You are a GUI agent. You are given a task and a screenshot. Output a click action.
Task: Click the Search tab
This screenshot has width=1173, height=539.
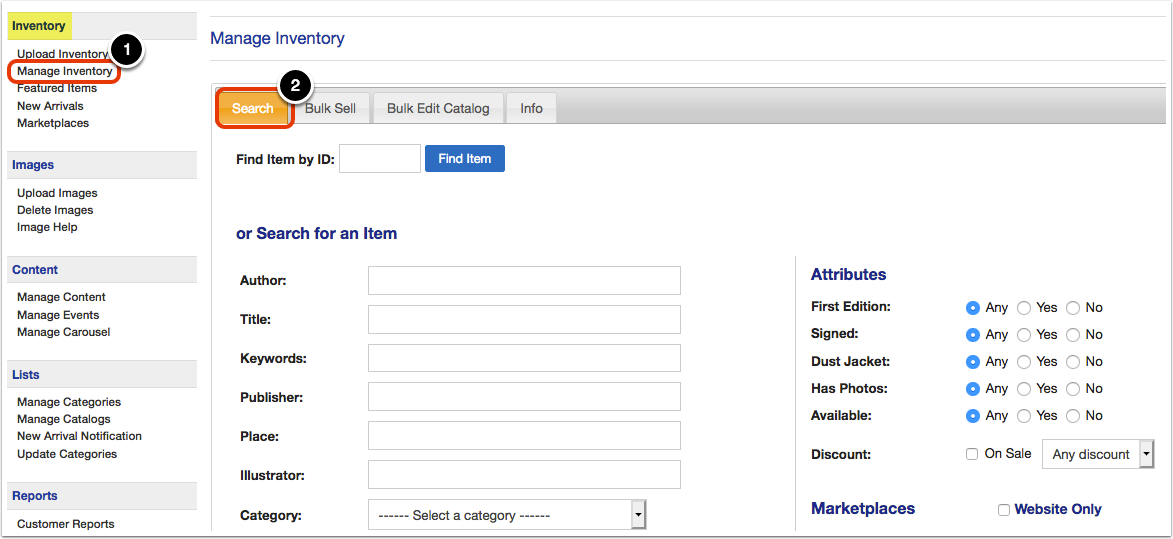(x=253, y=108)
